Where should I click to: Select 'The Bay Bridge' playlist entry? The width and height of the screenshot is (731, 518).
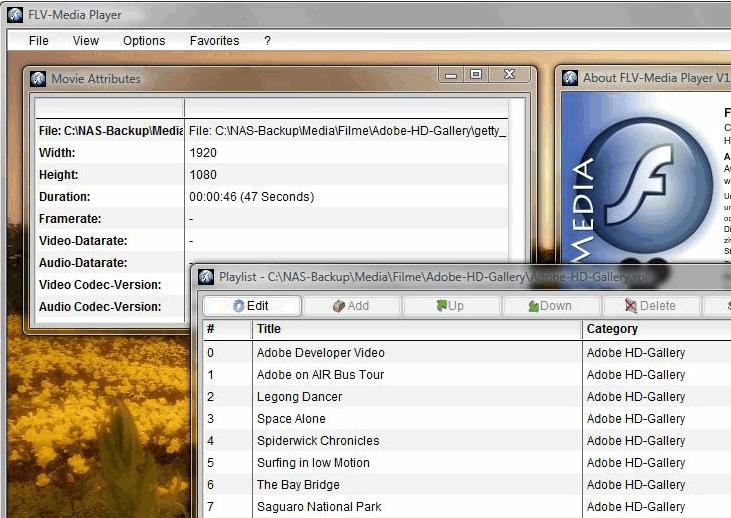[467, 484]
